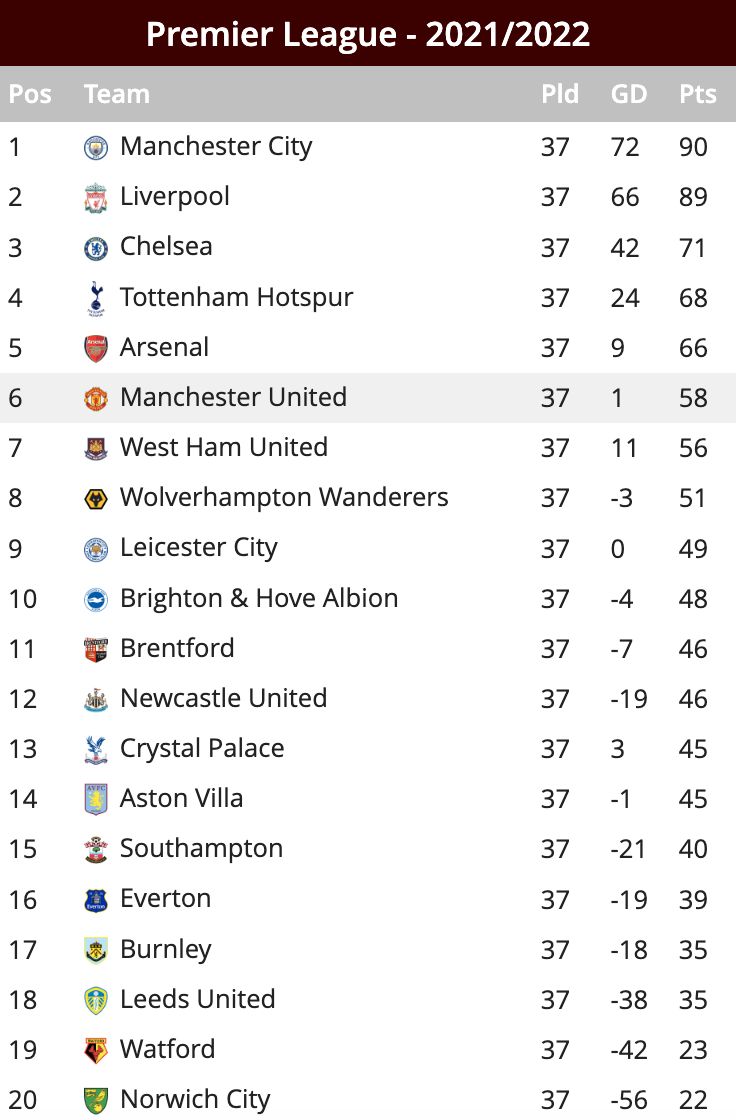The width and height of the screenshot is (736, 1120).
Task: Open West Ham United team link
Action: (x=224, y=447)
